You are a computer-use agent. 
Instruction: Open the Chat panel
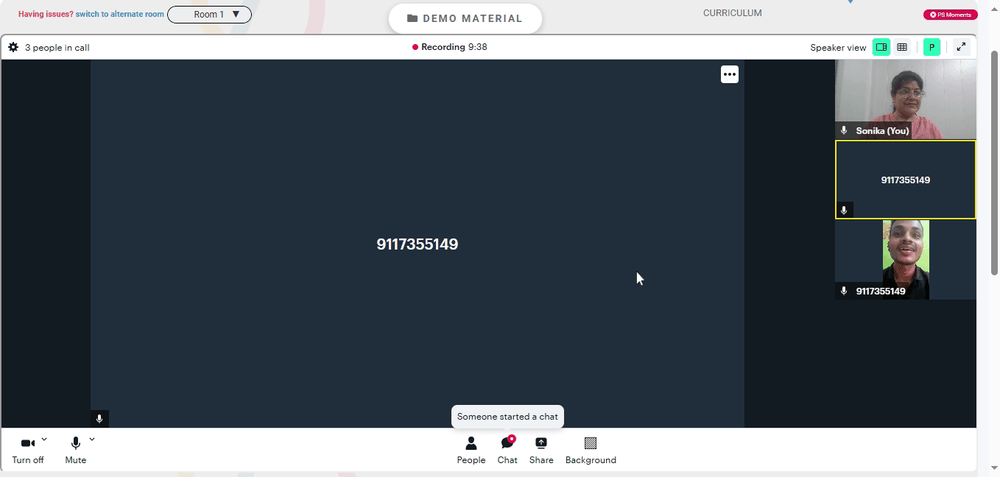[x=508, y=450]
